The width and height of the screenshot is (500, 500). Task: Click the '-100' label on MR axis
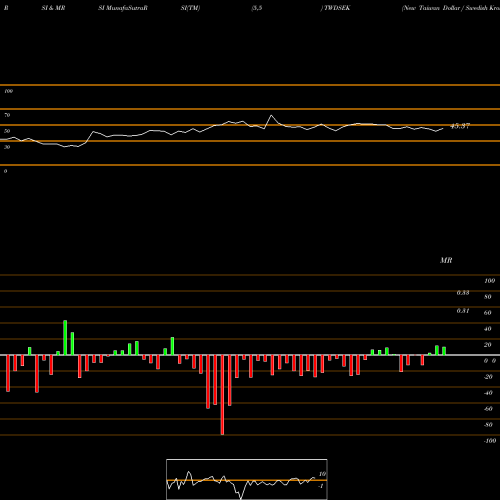490,441
